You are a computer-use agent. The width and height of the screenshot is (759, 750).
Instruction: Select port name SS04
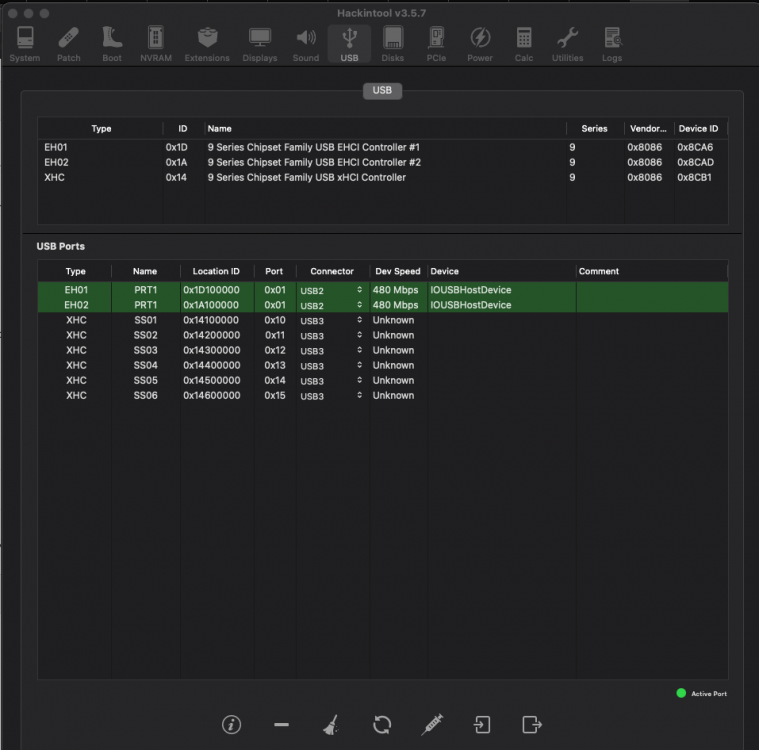145,365
